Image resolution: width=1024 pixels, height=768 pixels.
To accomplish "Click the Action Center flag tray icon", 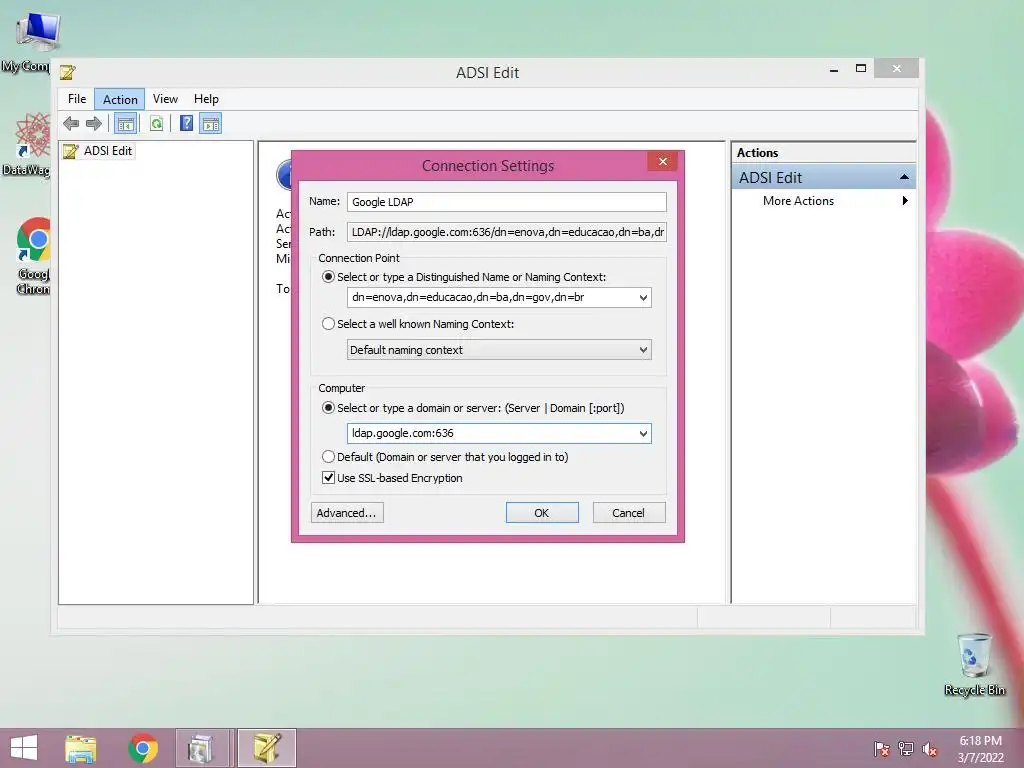I will [x=882, y=748].
